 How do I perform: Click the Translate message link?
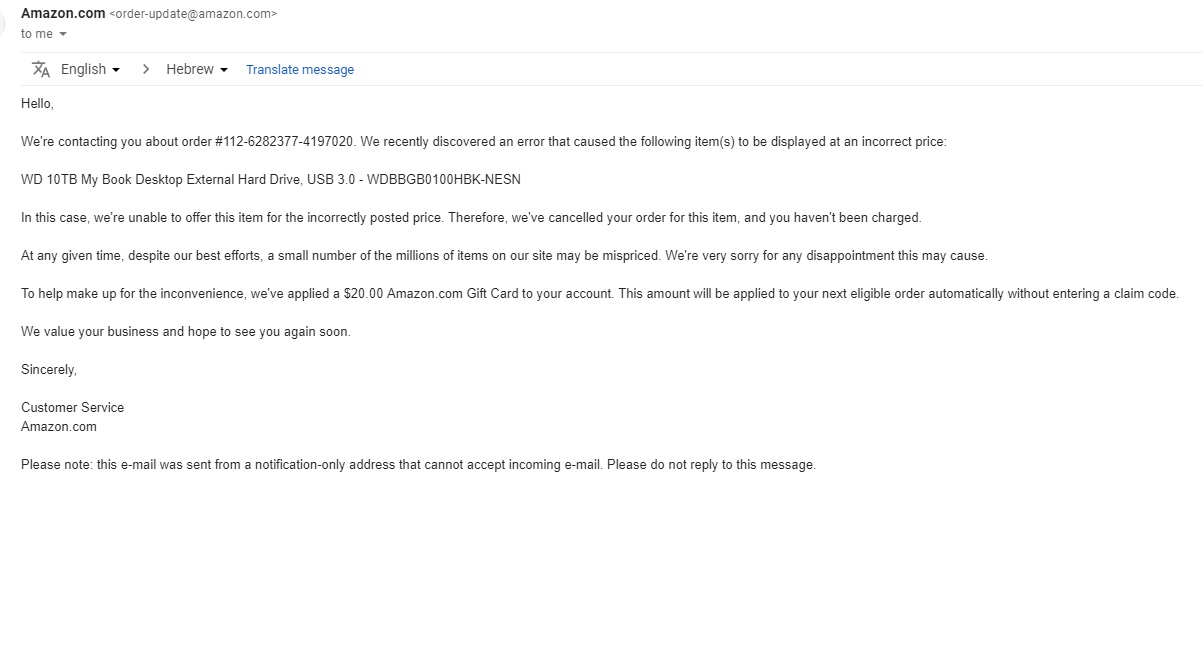(x=300, y=70)
